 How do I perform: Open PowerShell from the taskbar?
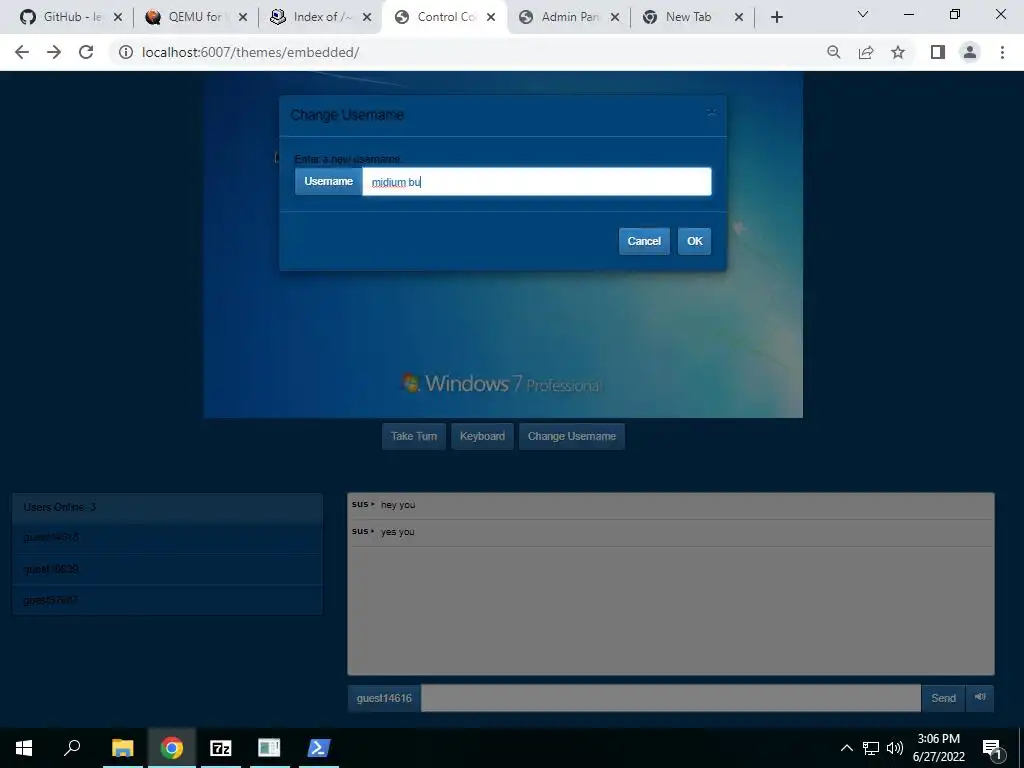click(x=319, y=748)
